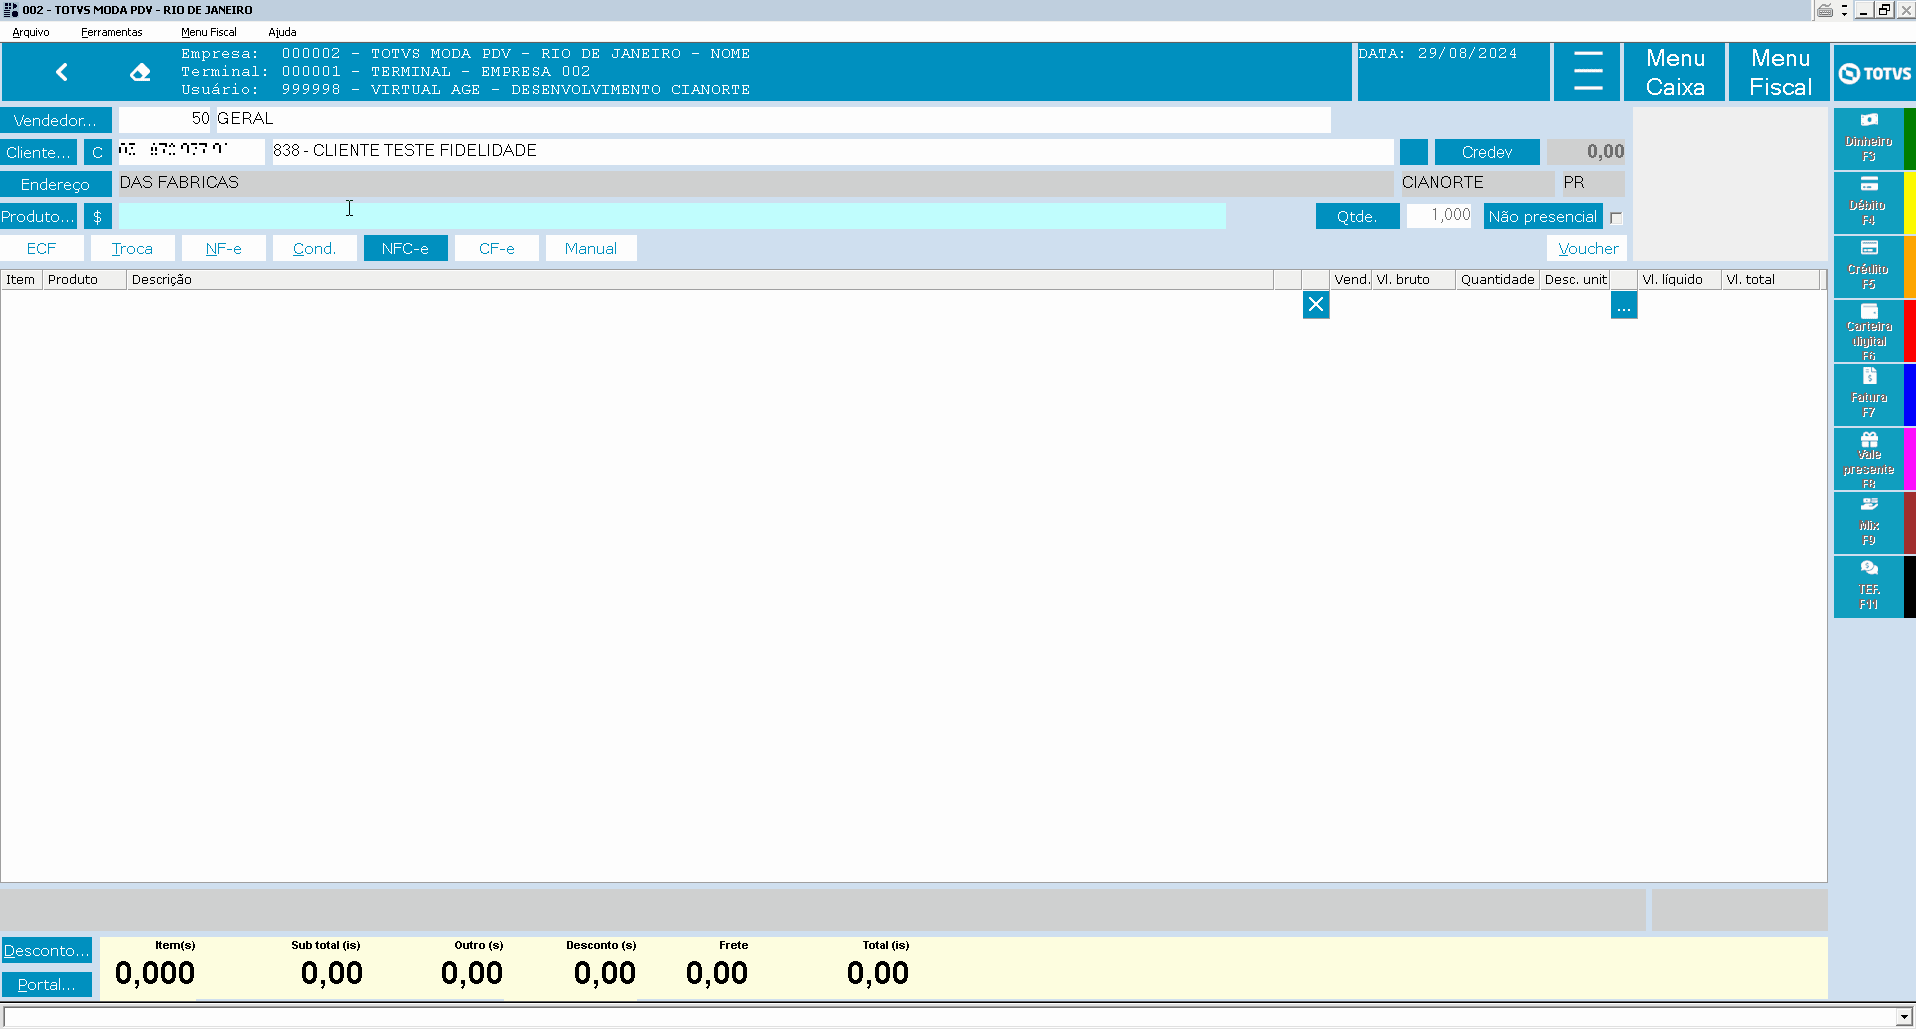Open the Ajuda menu

[x=282, y=32]
